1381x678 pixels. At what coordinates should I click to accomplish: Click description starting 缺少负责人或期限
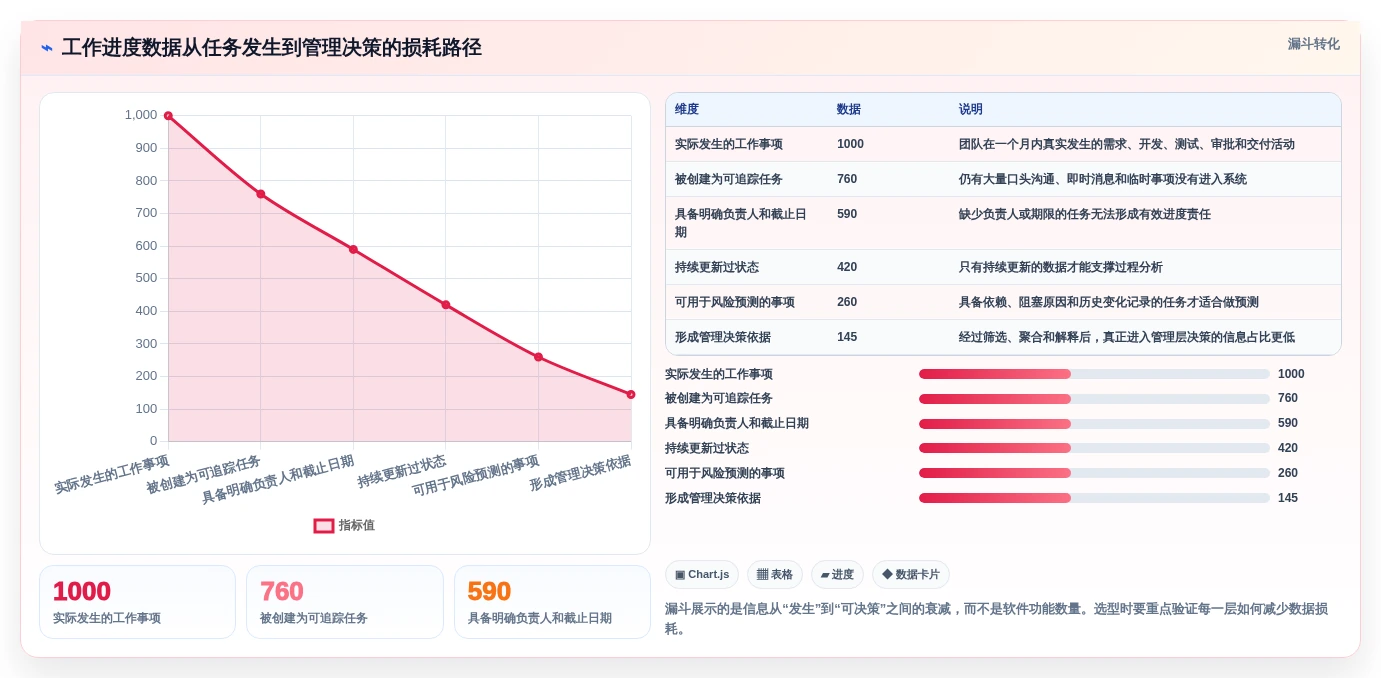pyautogui.click(x=1085, y=214)
